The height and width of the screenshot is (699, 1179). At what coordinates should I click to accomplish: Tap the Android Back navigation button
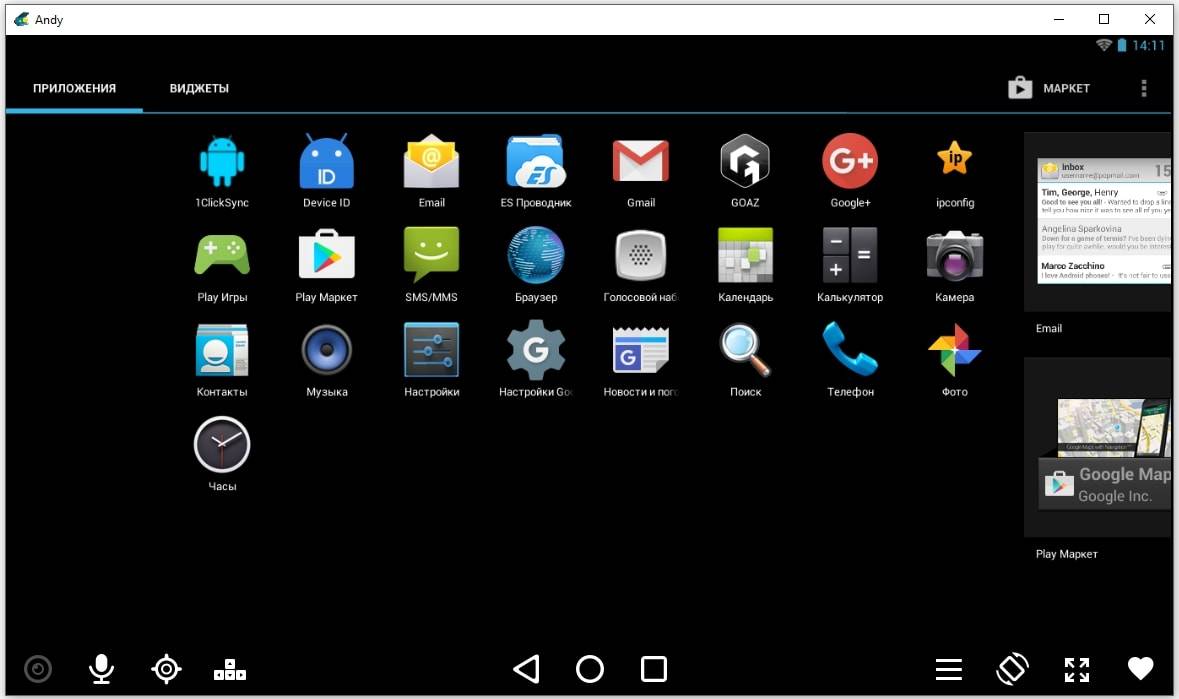[526, 669]
